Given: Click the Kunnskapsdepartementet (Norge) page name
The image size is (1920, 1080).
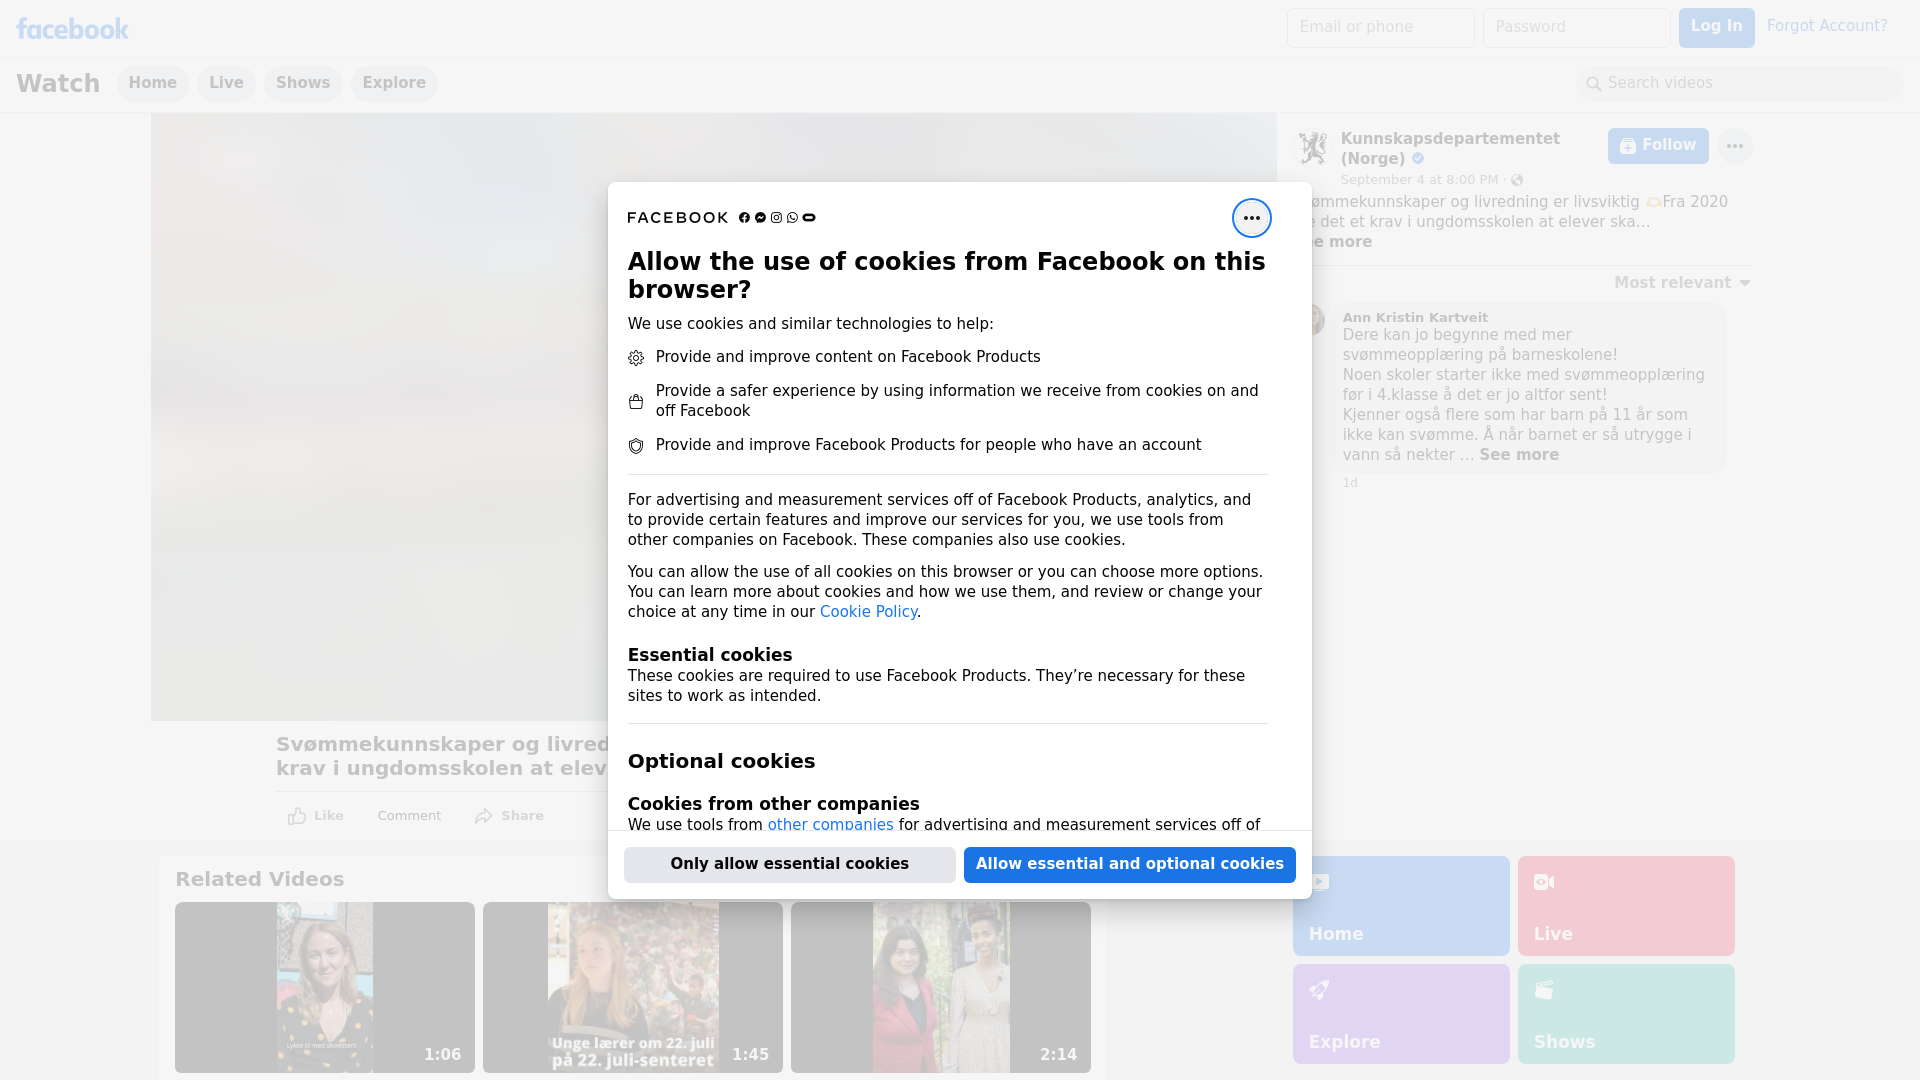Looking at the screenshot, I should 1450,149.
